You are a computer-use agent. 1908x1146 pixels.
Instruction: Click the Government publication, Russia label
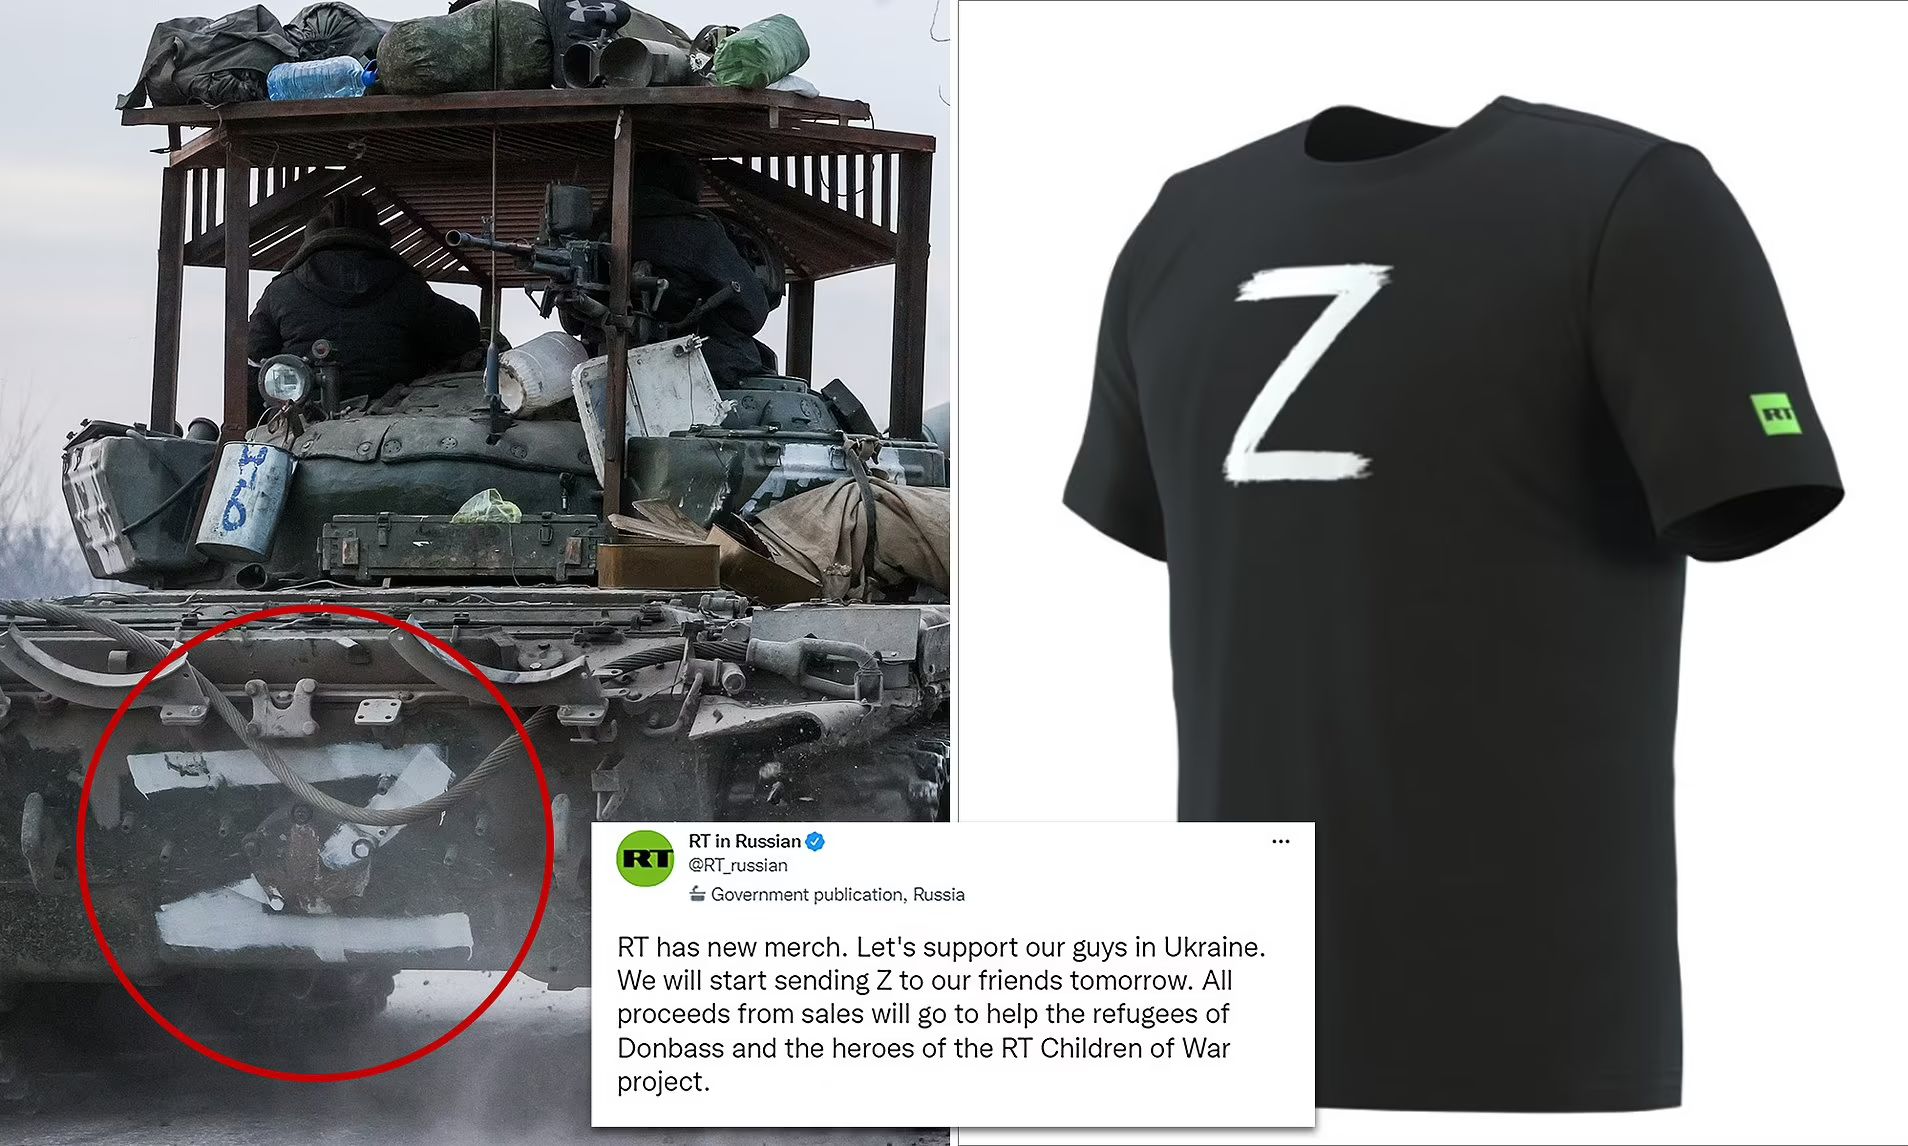point(838,894)
